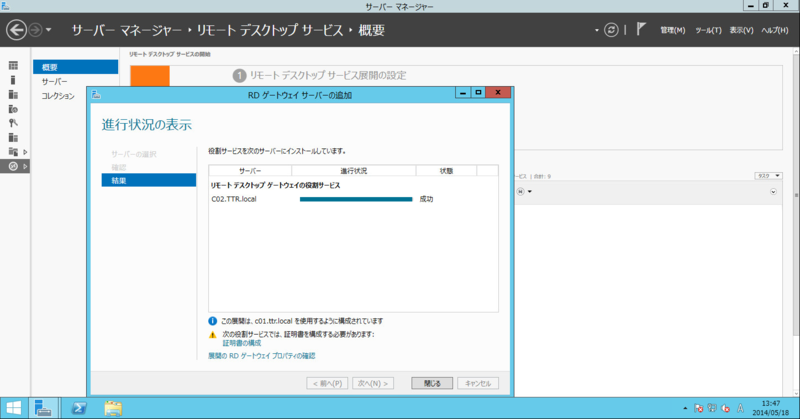Open the ヘルプ(H) menu

(775, 30)
